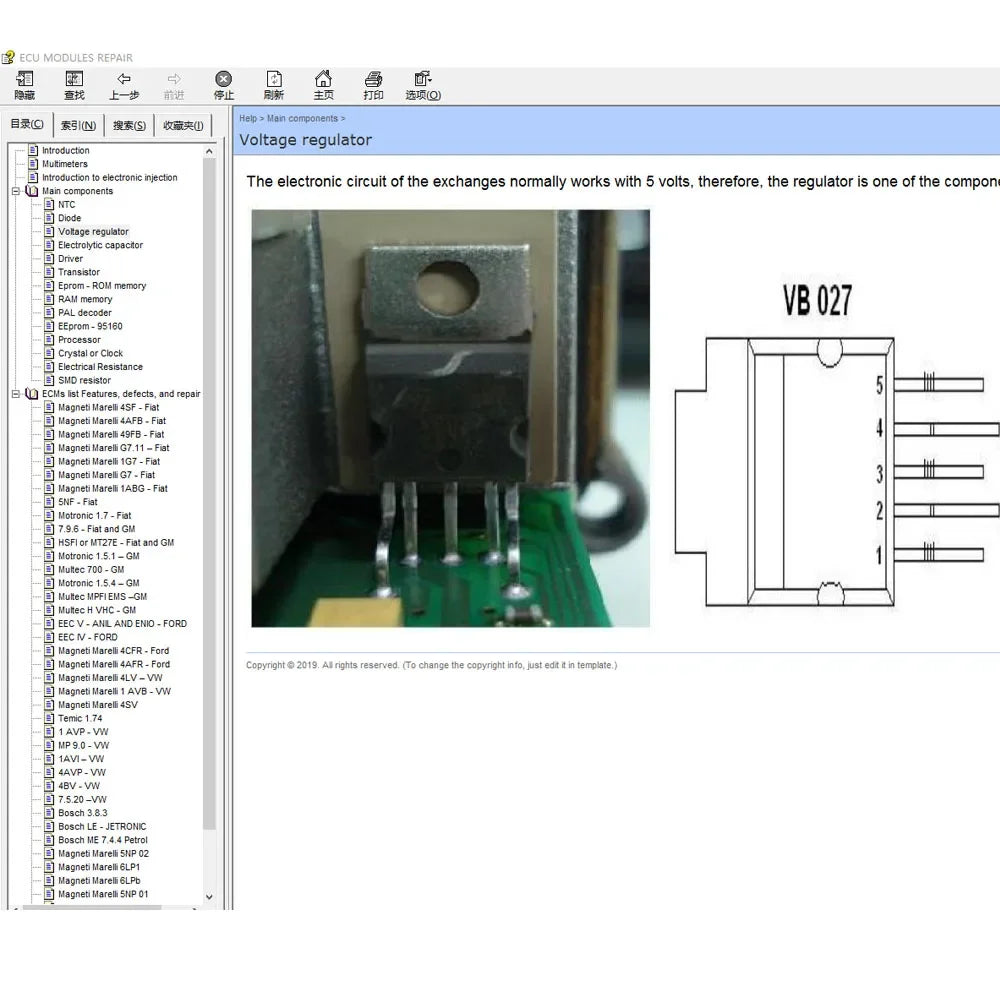Collapse the Main components tree node

pyautogui.click(x=15, y=190)
